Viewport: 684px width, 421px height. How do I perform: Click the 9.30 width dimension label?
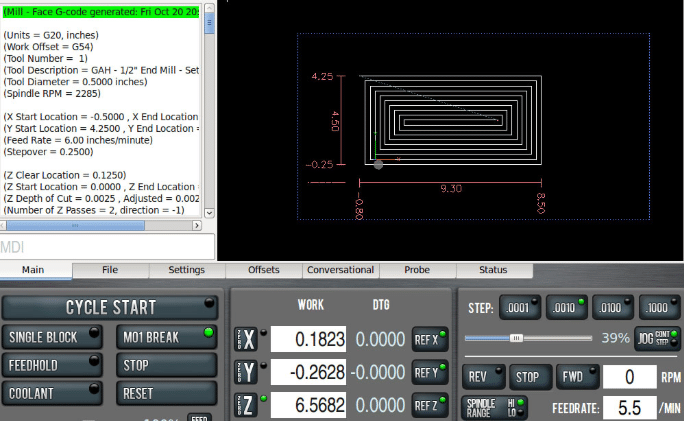451,188
